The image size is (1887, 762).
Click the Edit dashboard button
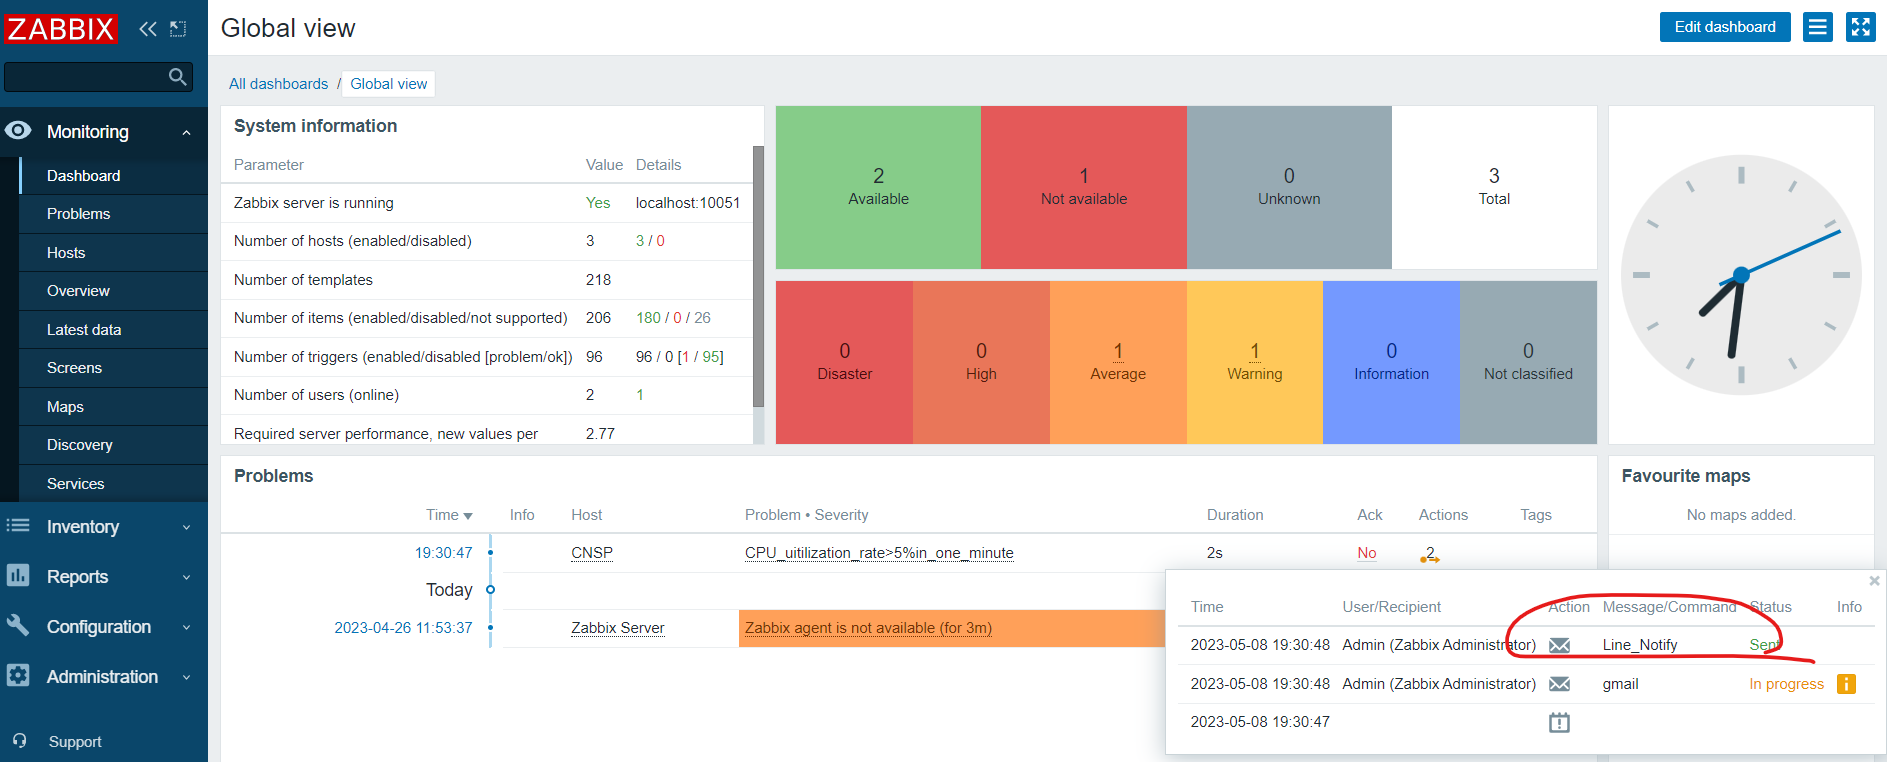(1725, 27)
